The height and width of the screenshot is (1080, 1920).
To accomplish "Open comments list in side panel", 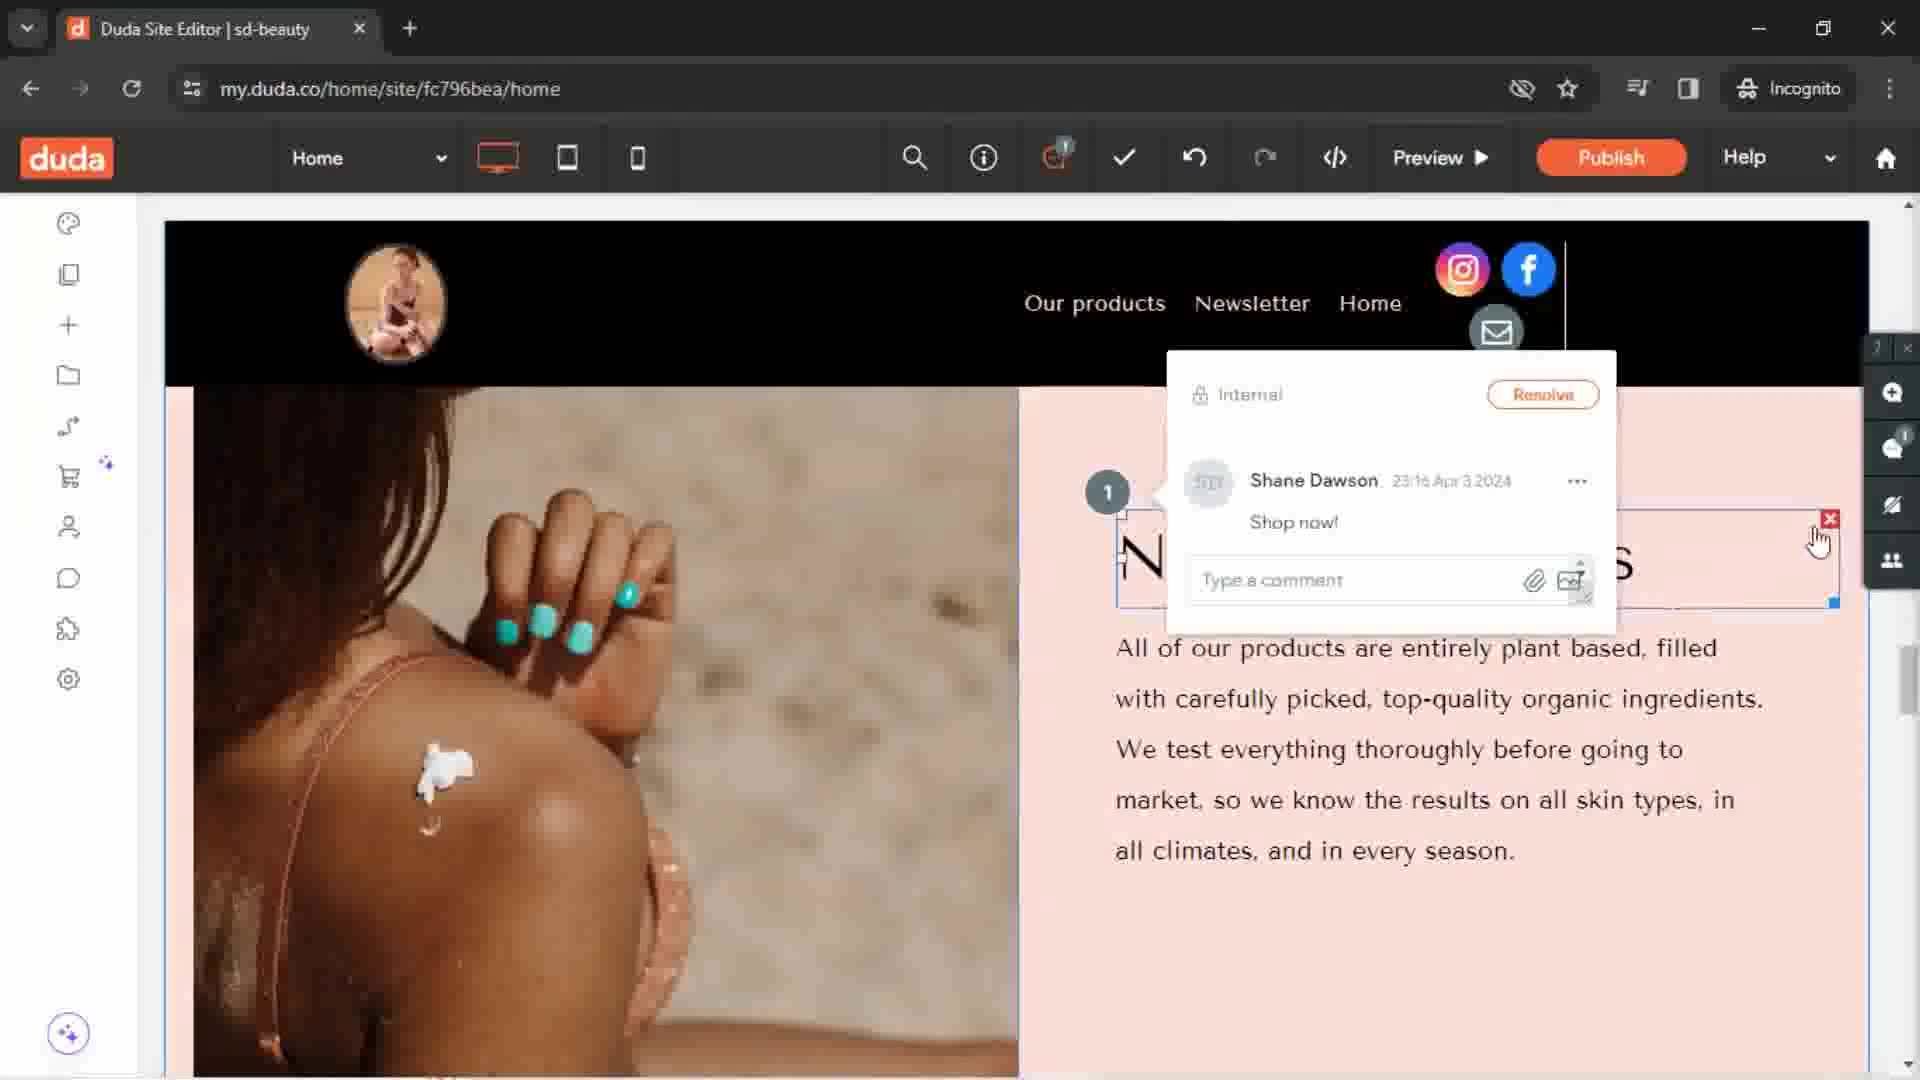I will click(x=1891, y=448).
